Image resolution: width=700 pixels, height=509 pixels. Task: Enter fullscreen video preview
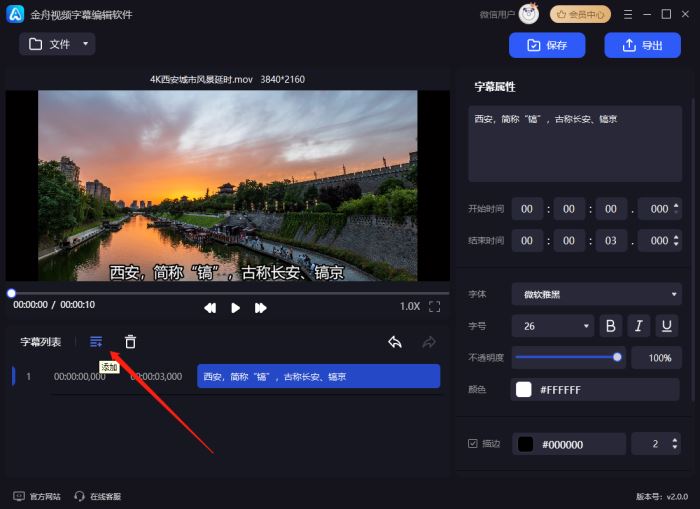[434, 306]
